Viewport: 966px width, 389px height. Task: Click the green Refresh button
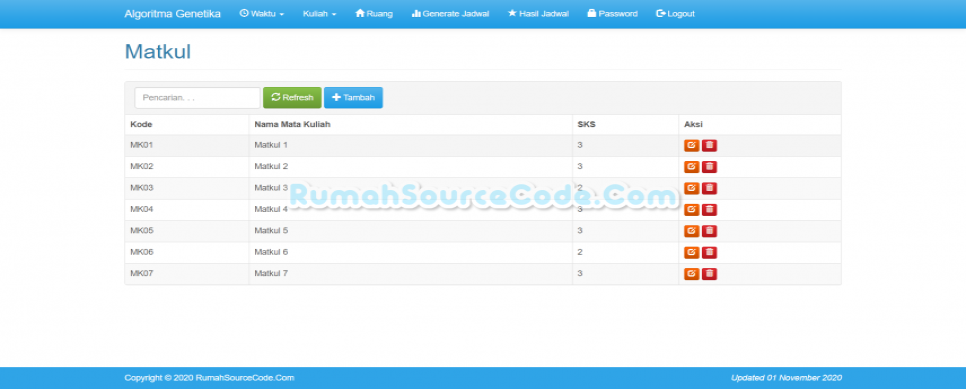[x=292, y=97]
